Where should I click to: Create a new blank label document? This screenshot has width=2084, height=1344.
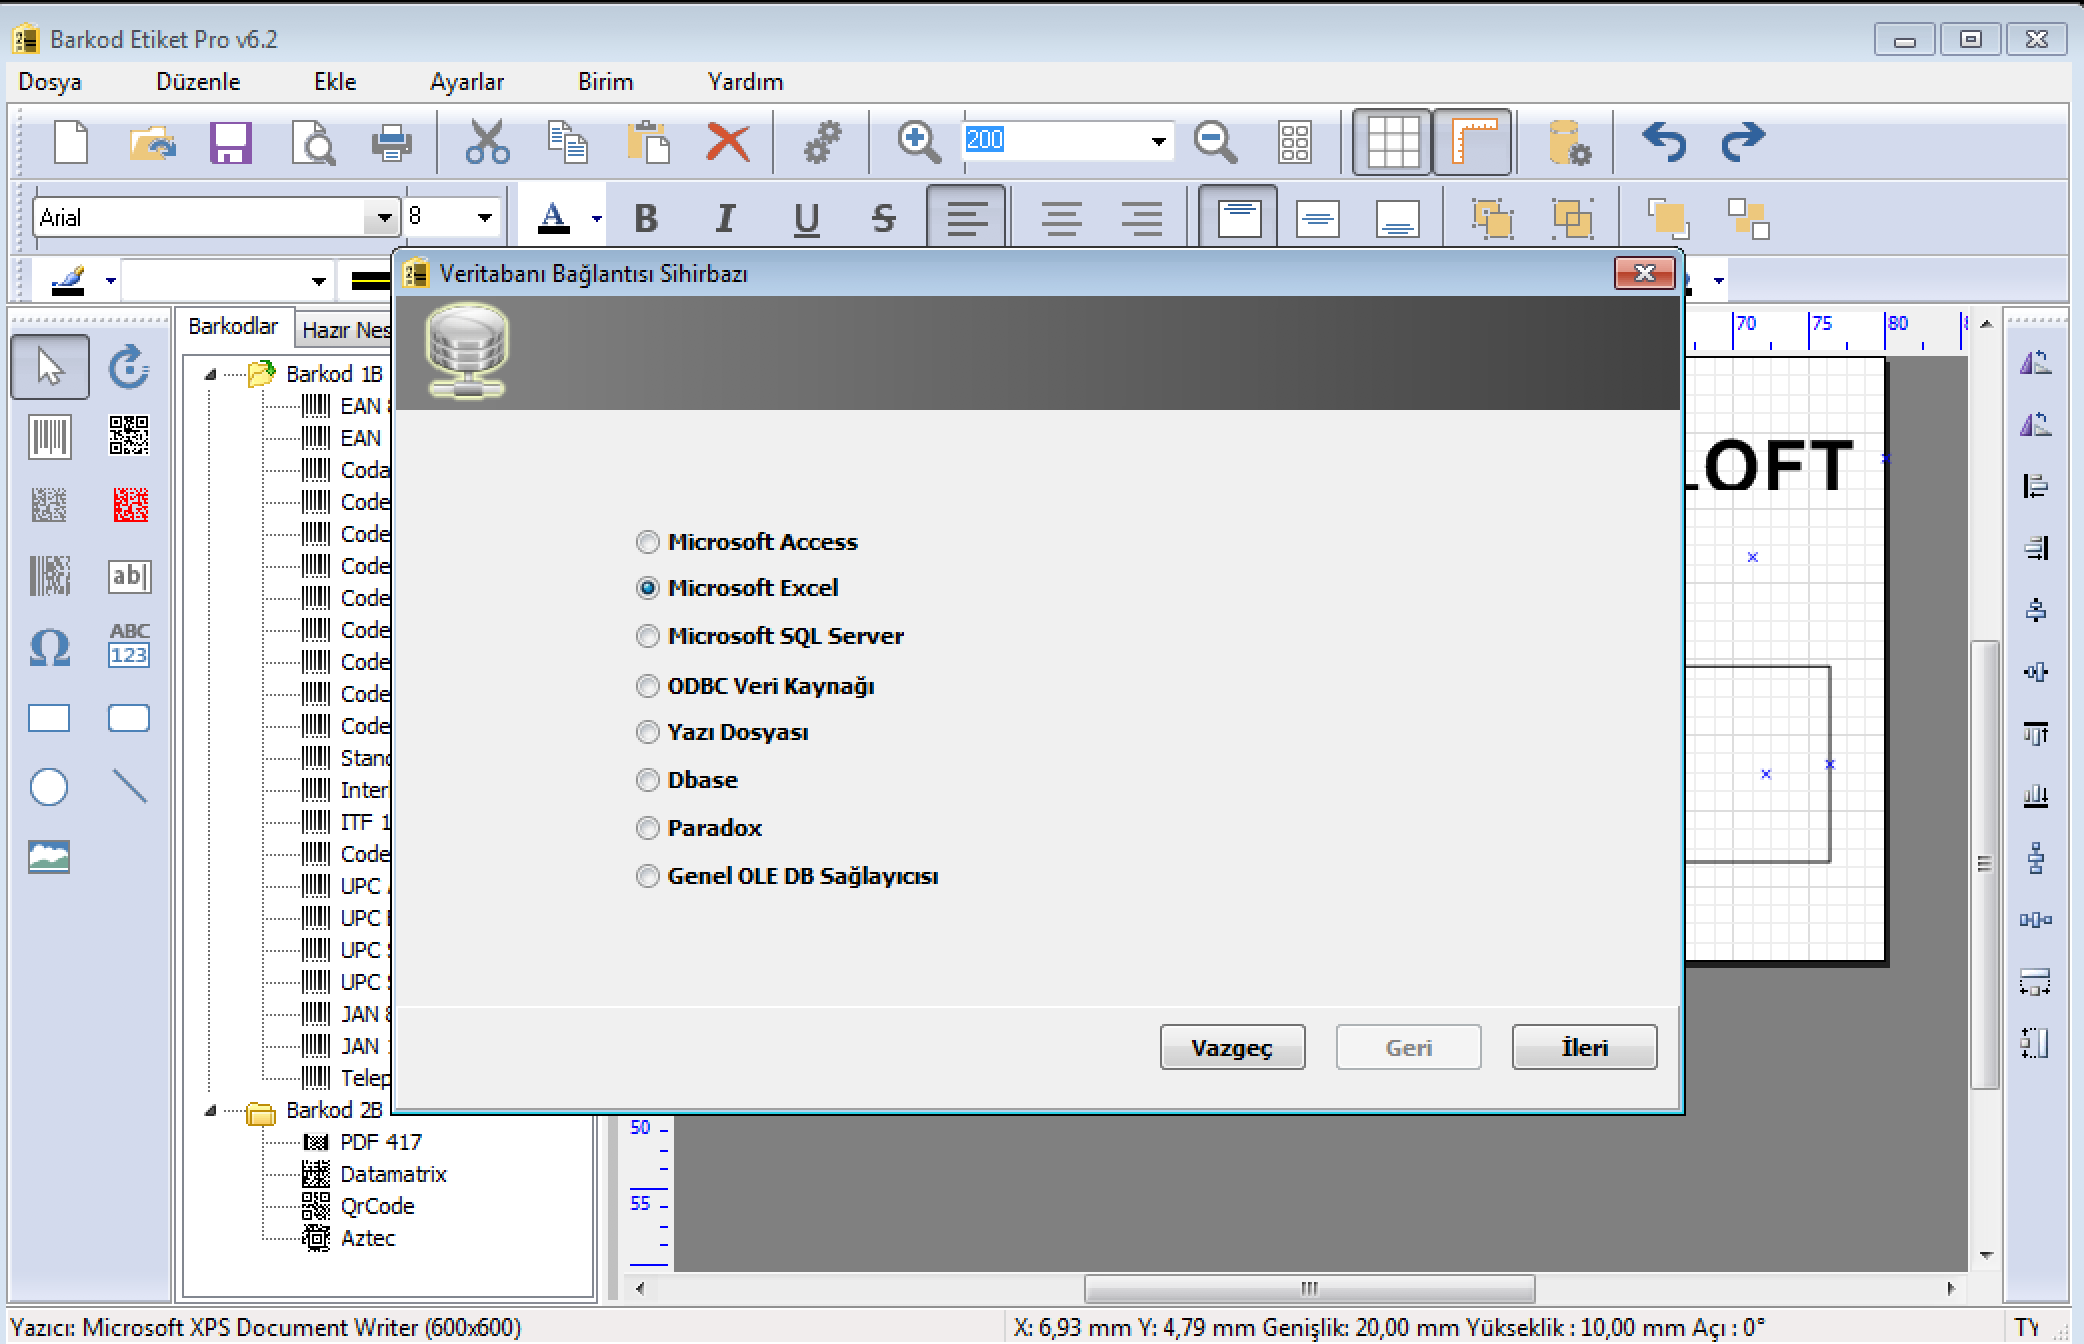pos(71,142)
